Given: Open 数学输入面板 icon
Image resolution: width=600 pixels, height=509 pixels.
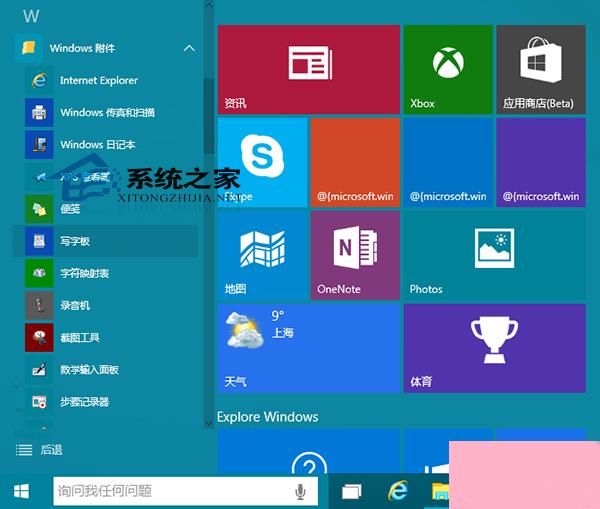Looking at the screenshot, I should pos(39,370).
